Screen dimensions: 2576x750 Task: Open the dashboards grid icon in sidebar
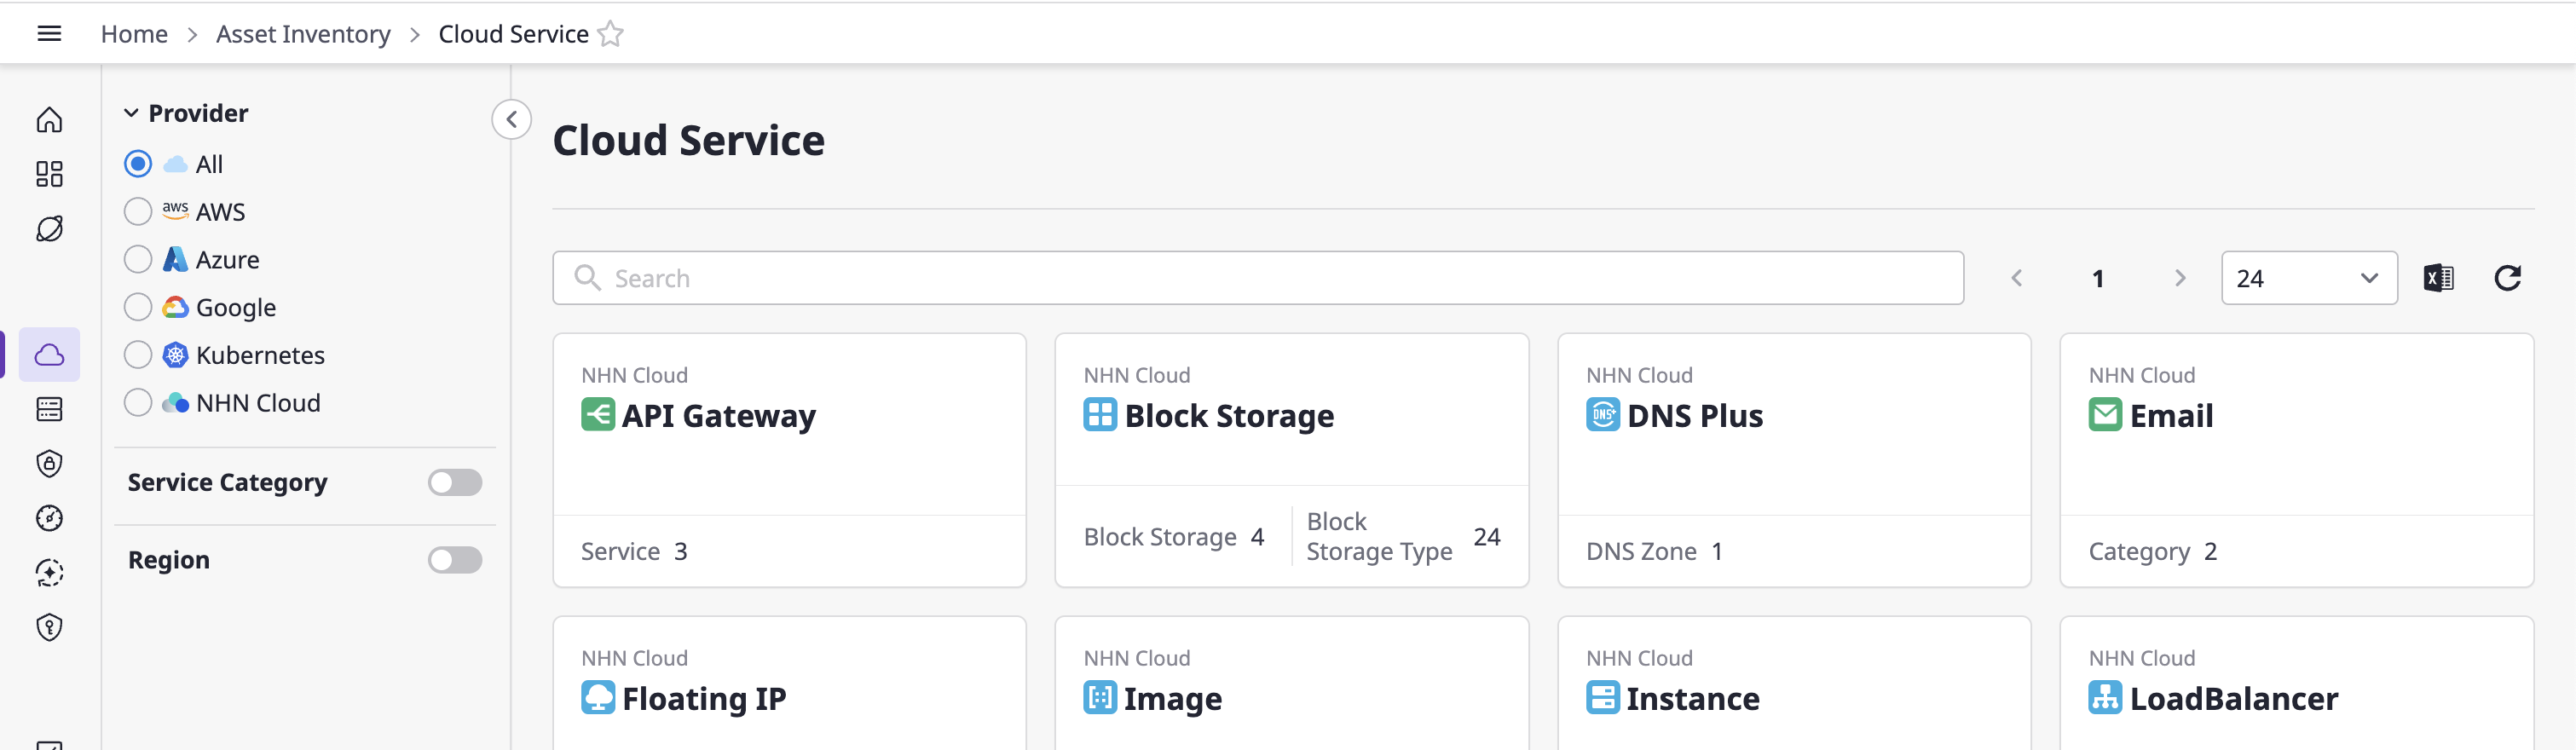[x=49, y=175]
